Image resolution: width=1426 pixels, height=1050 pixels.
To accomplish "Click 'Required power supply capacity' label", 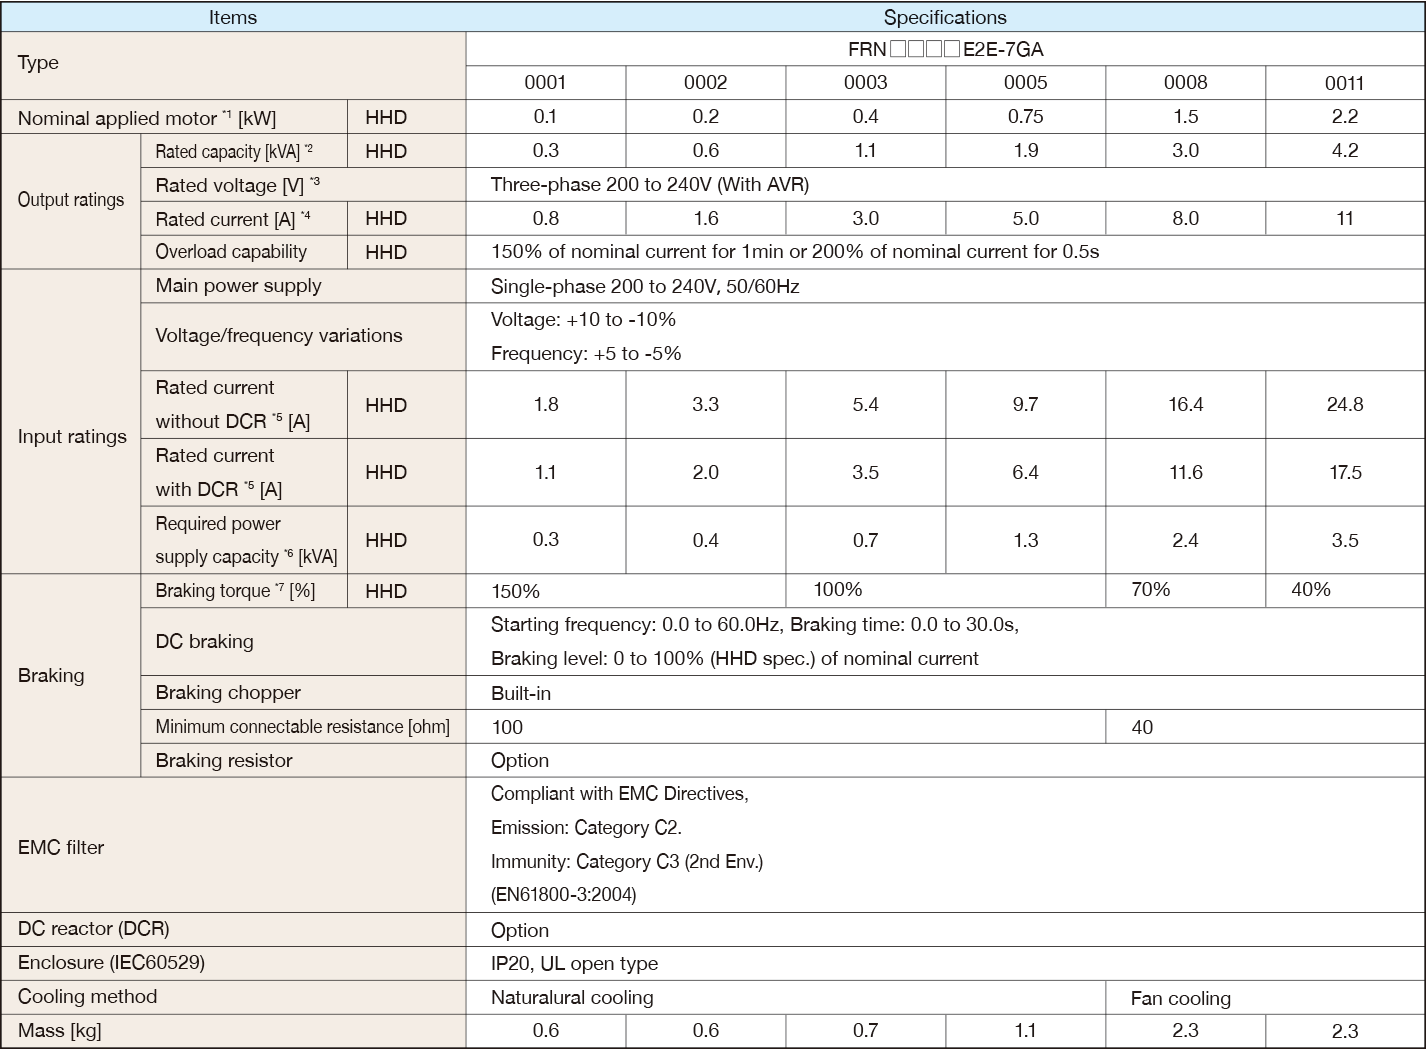I will (246, 540).
